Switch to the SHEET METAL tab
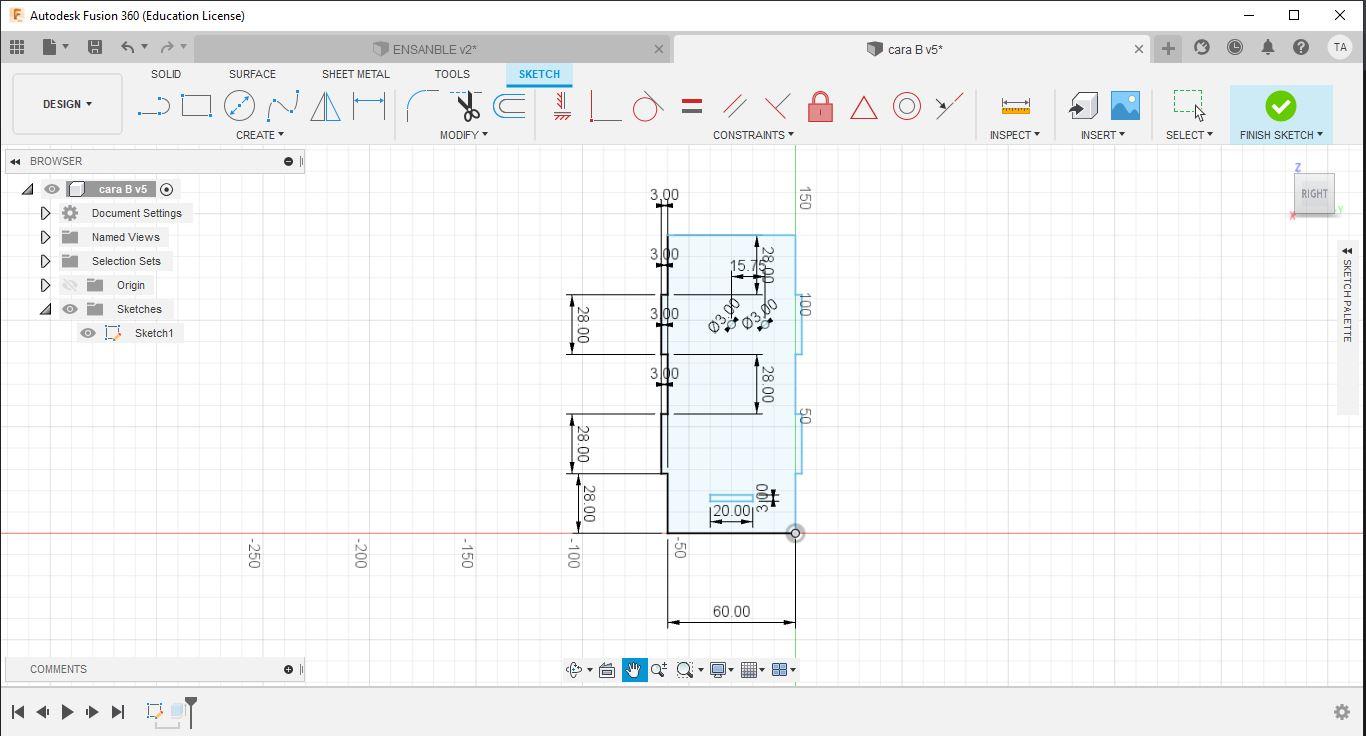 [355, 74]
